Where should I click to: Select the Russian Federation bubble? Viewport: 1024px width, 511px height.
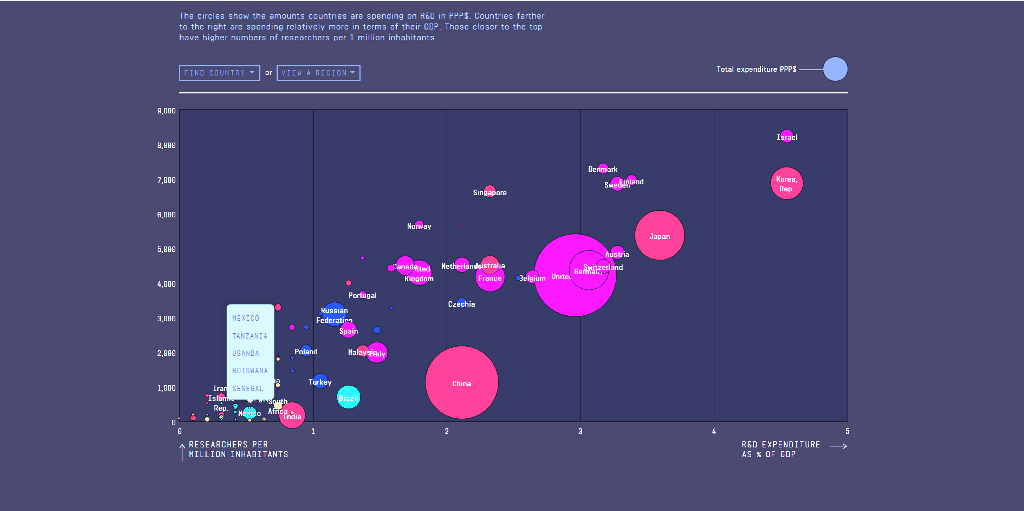point(334,314)
